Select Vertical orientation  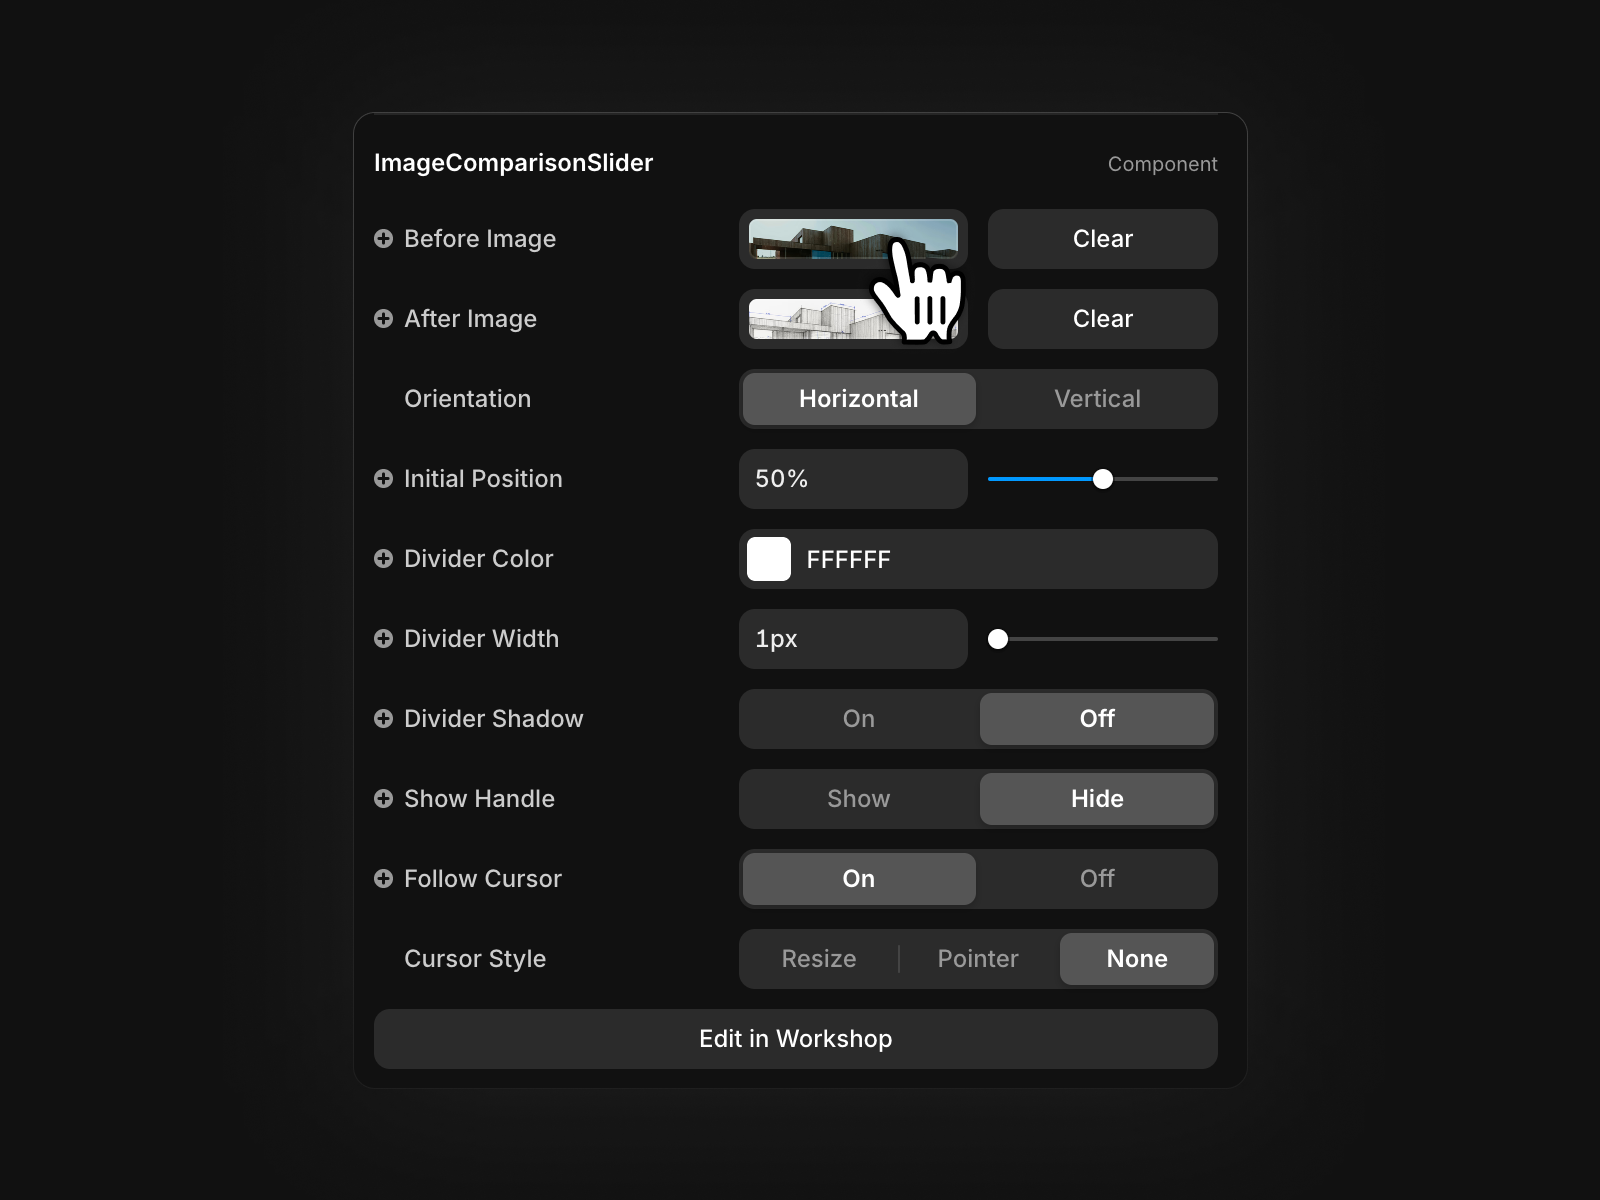point(1097,399)
